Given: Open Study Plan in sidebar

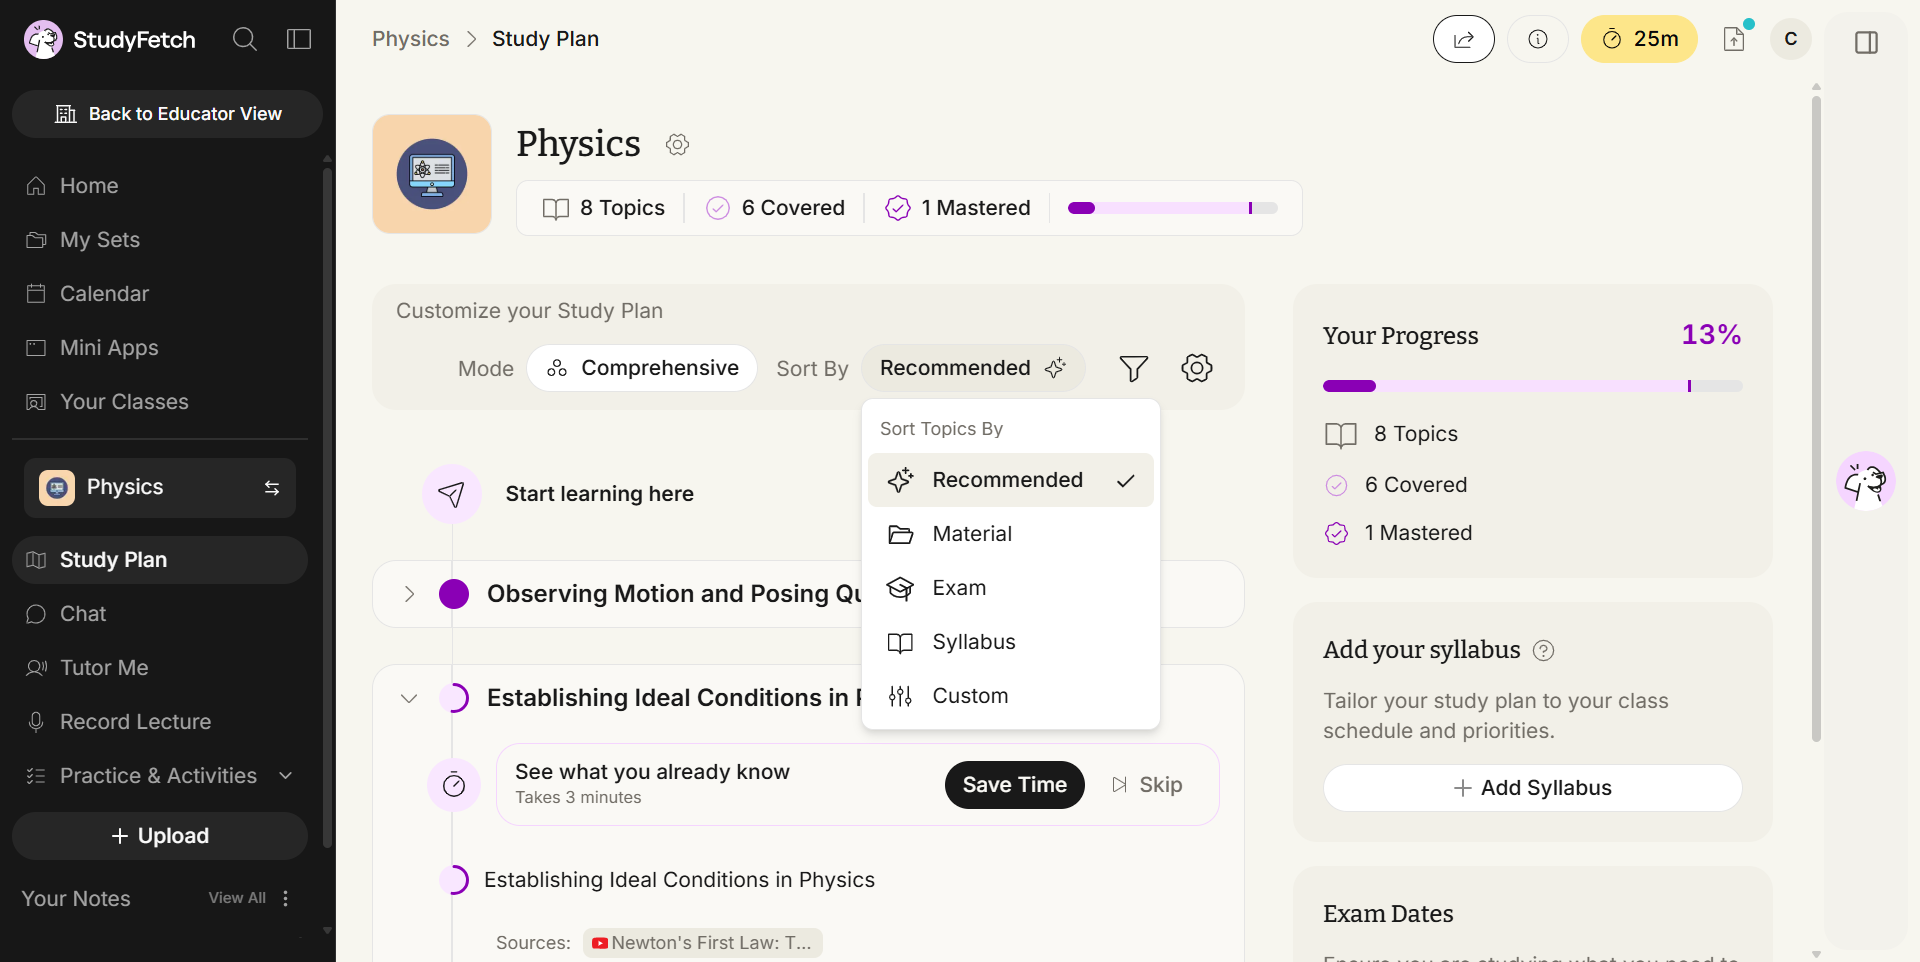Looking at the screenshot, I should [160, 560].
